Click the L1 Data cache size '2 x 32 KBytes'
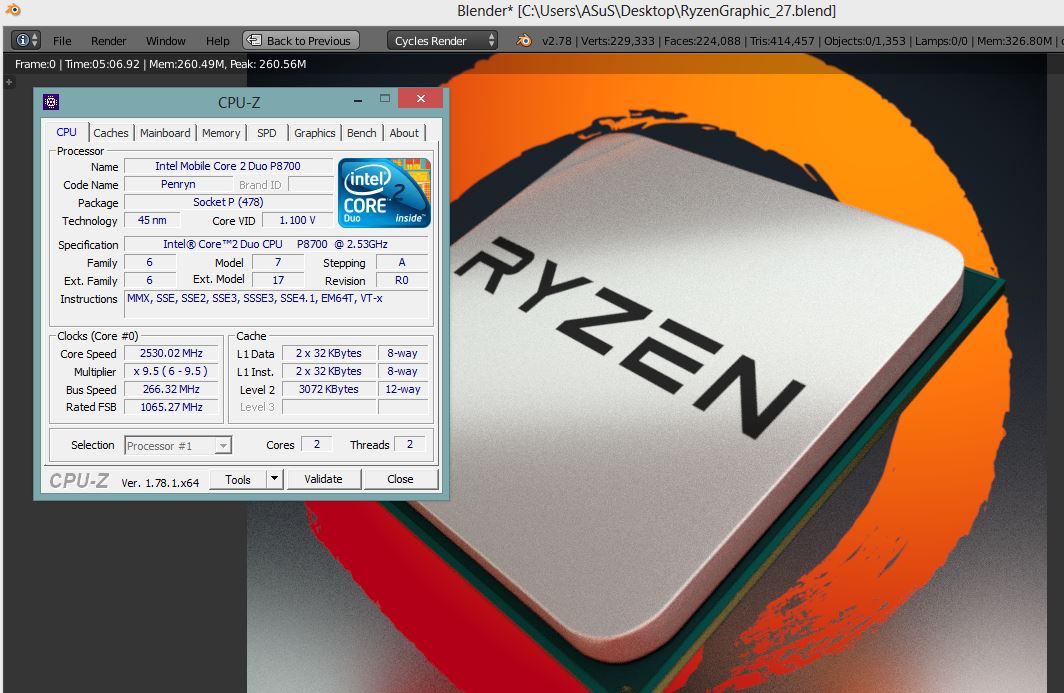1064x693 pixels. click(329, 353)
